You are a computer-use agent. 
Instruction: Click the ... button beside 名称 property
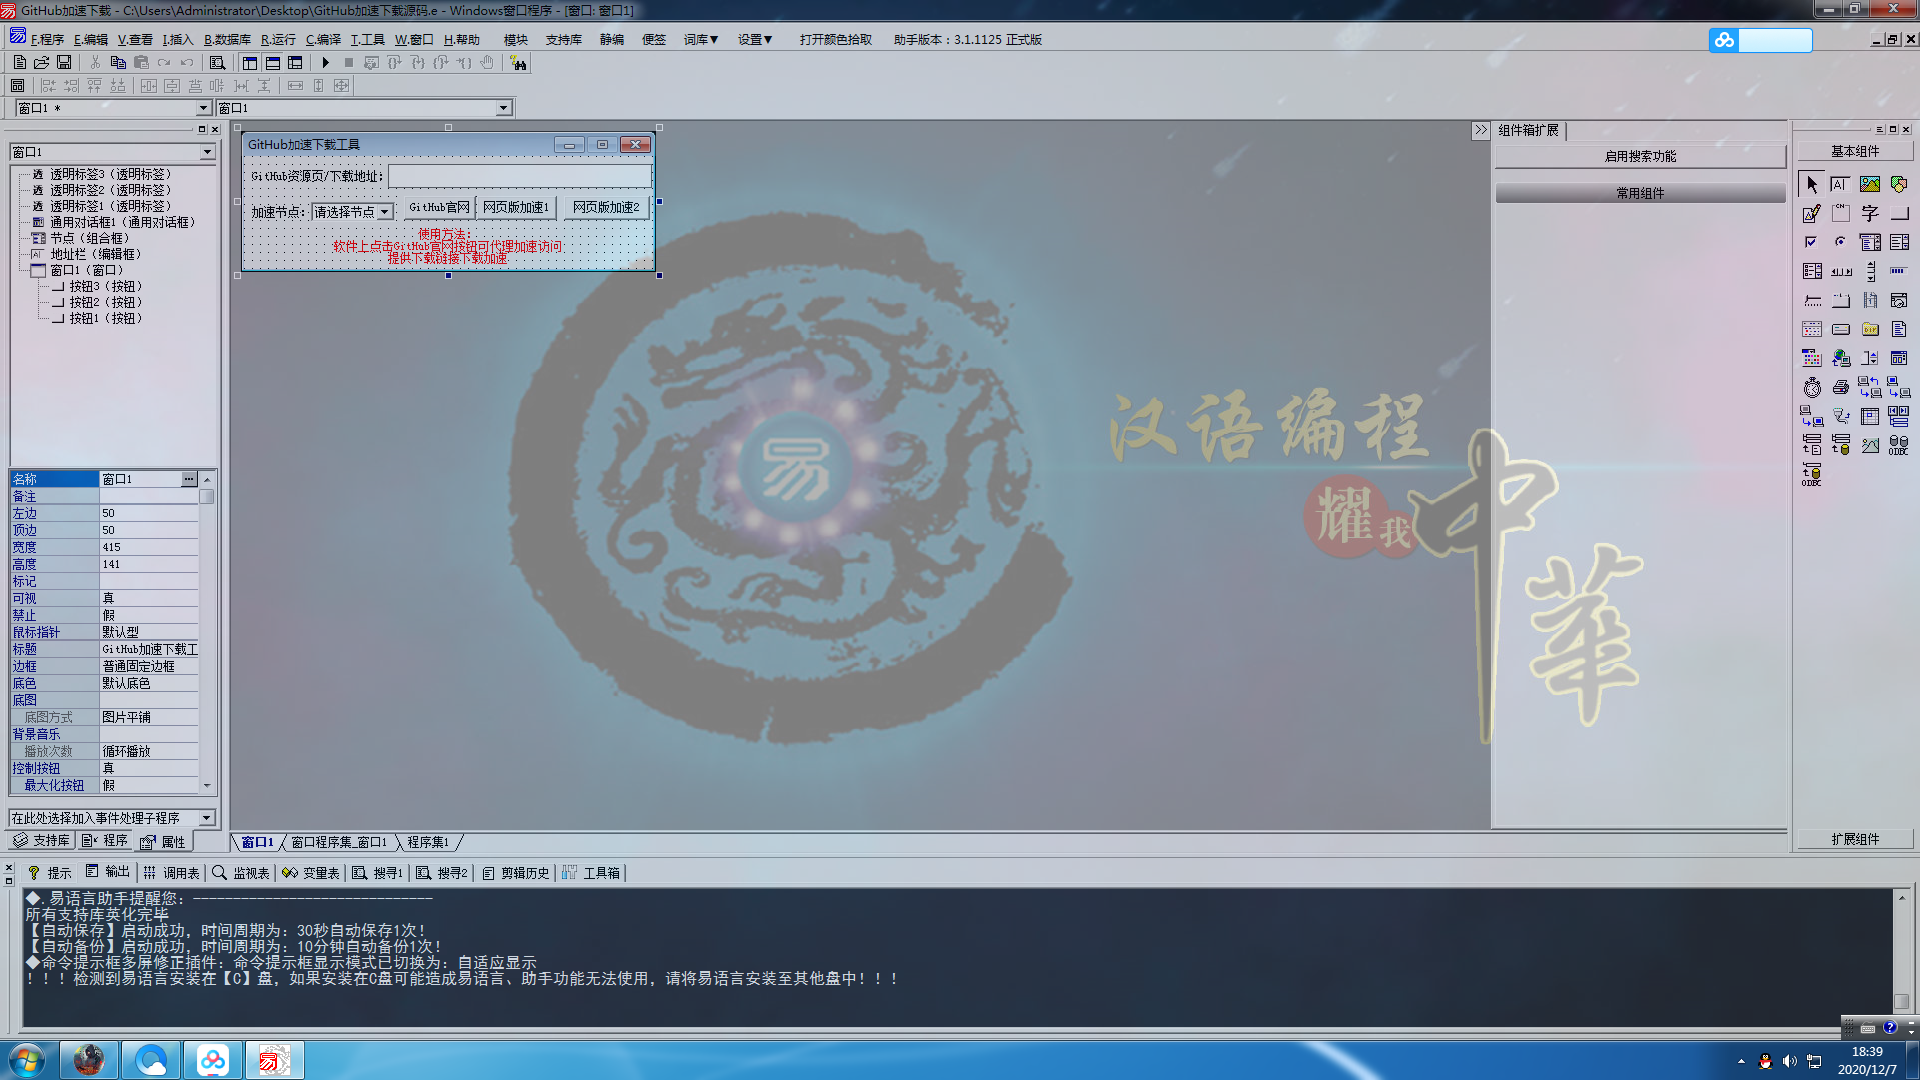[x=189, y=480]
